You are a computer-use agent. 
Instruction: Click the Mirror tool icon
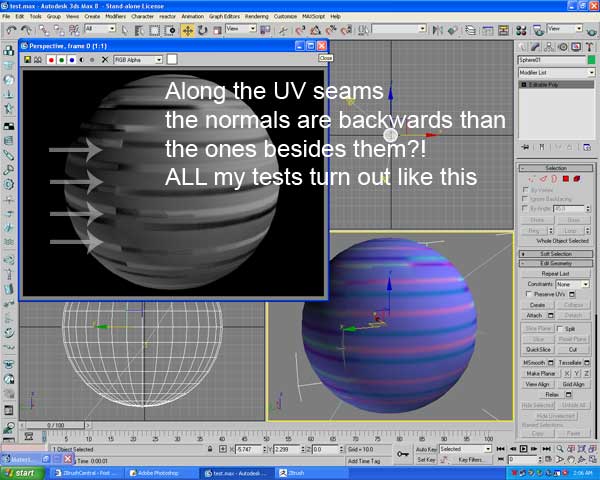click(x=437, y=30)
